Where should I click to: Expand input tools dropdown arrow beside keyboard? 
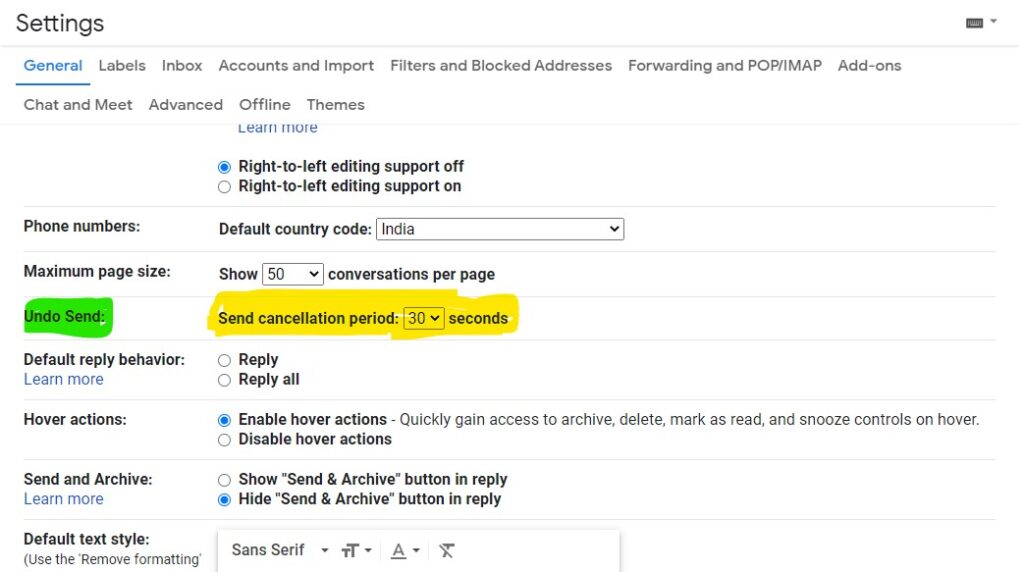click(x=993, y=22)
